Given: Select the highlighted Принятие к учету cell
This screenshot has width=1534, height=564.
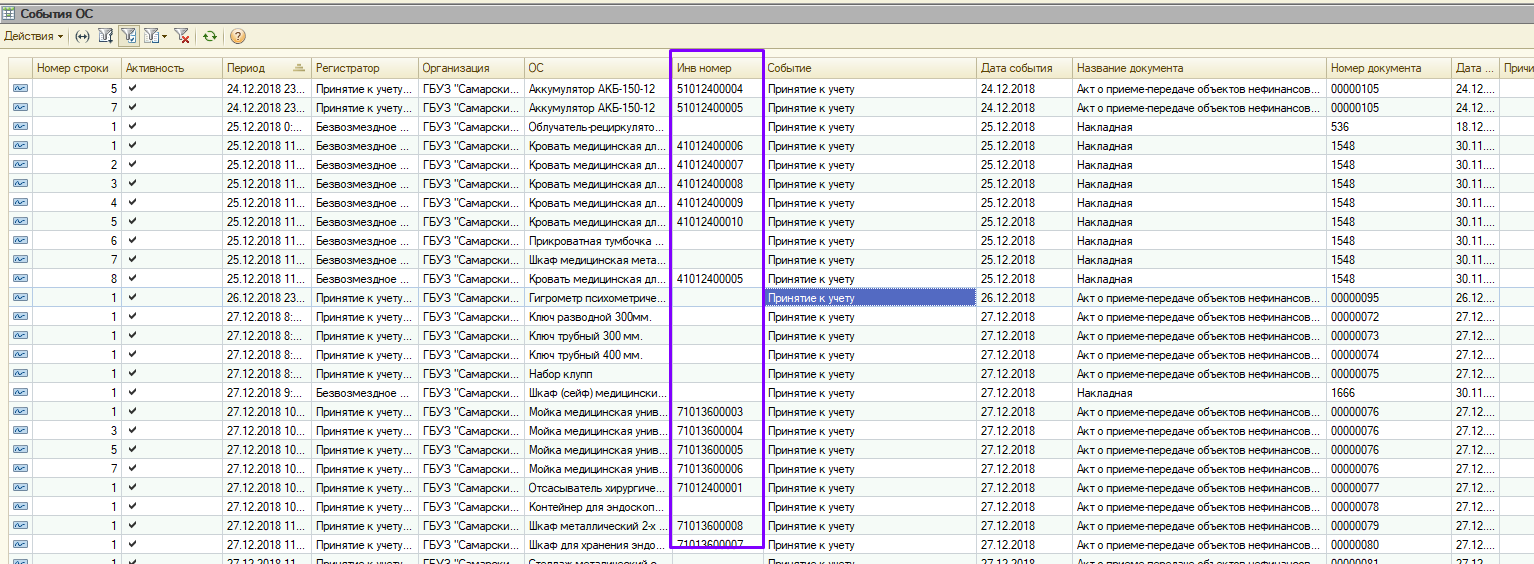Looking at the screenshot, I should pyautogui.click(x=869, y=298).
